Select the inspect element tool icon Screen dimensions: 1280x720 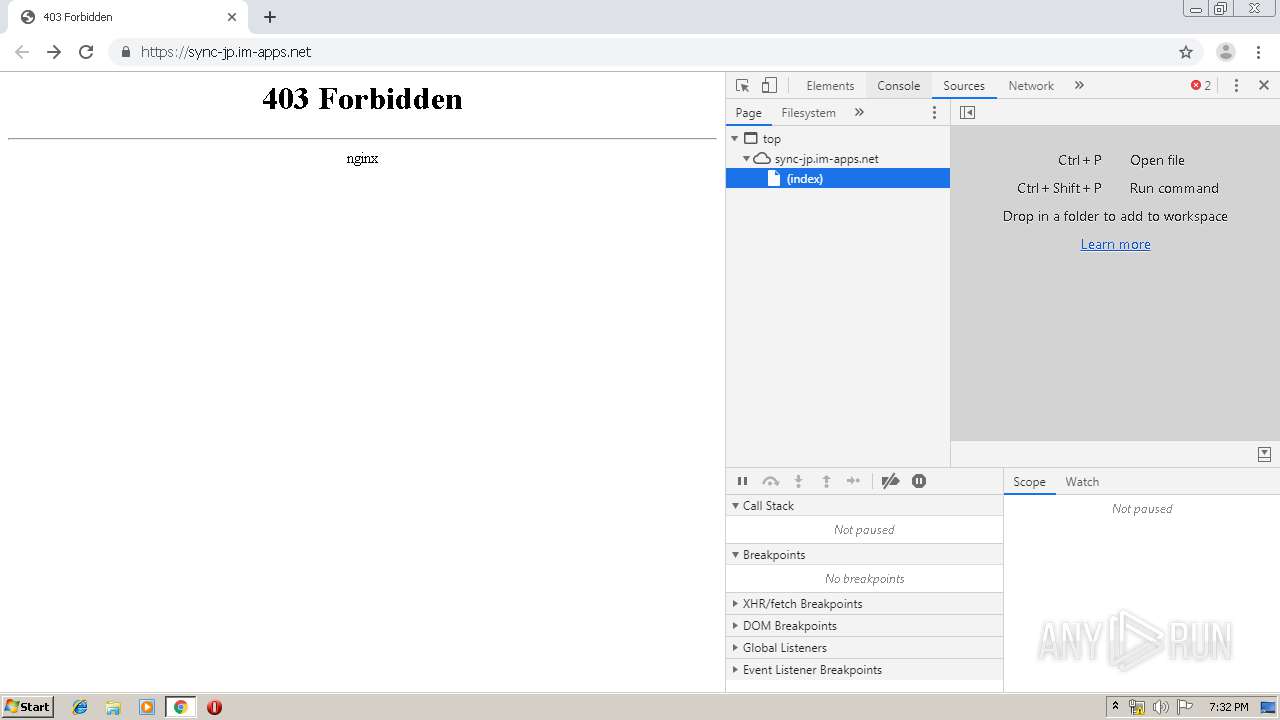[x=742, y=86]
